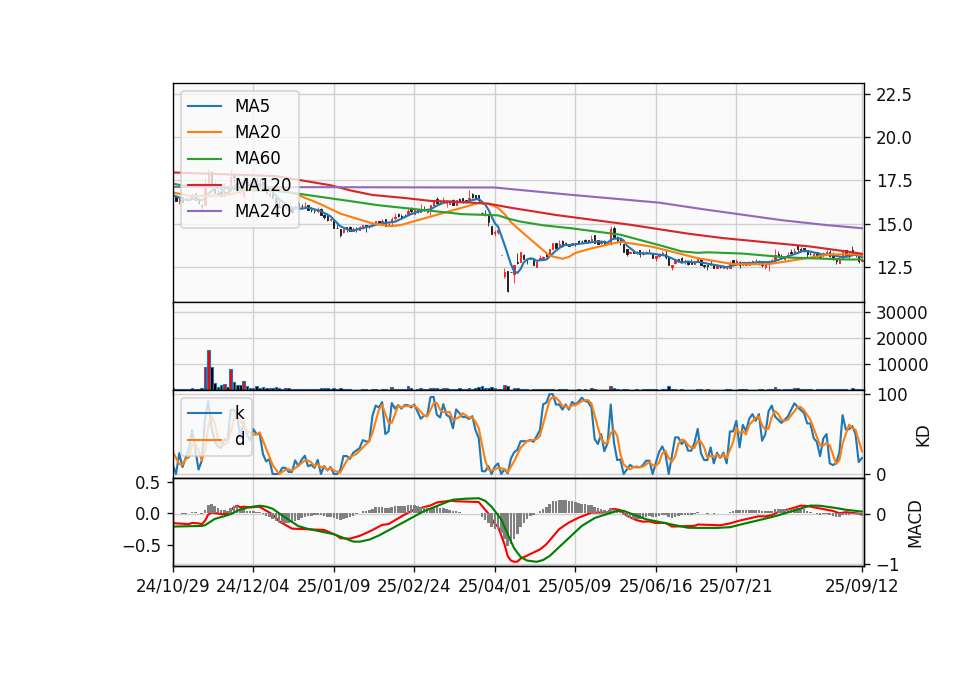Click the 22.5 price axis tick
960x690 pixels.
tap(894, 95)
